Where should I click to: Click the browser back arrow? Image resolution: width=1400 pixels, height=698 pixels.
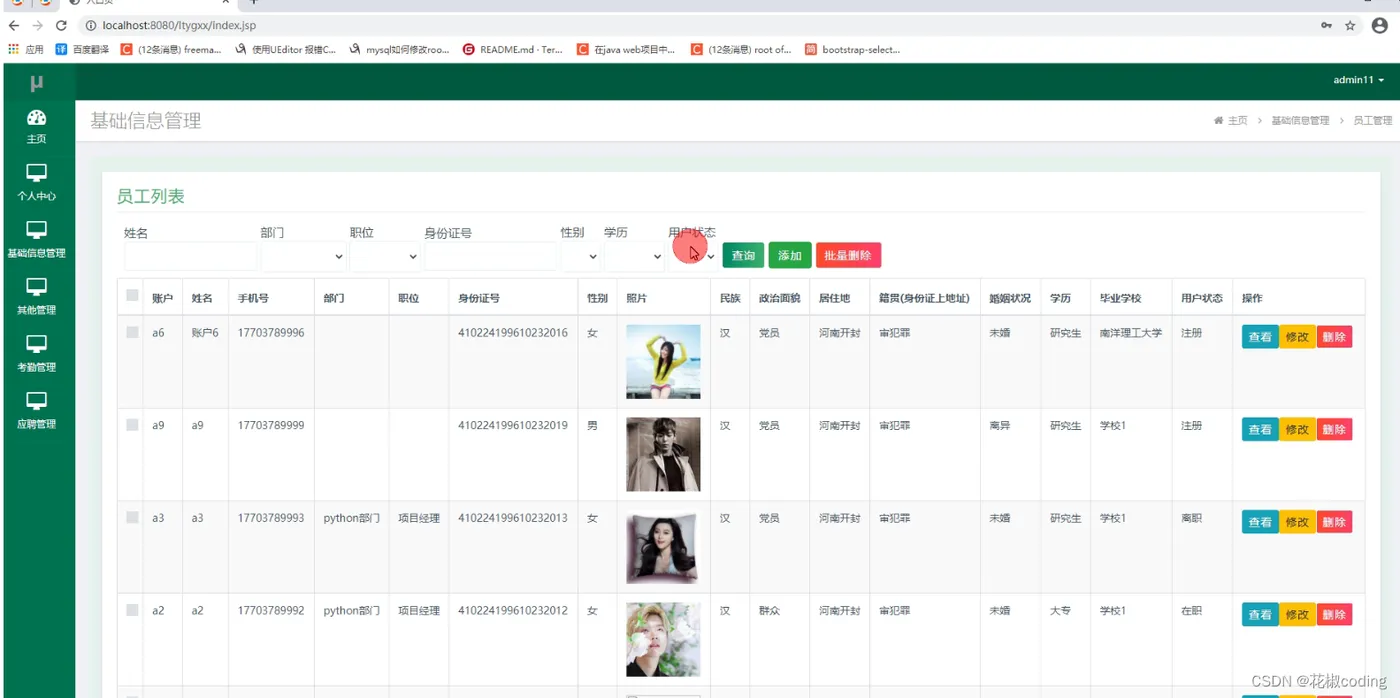pos(14,25)
